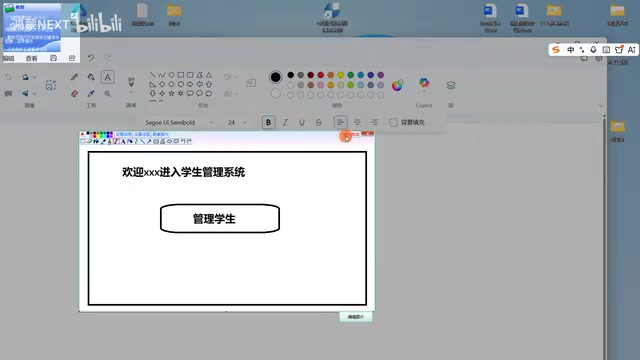The image size is (640, 360).
Task: Align text right
Action: [x=373, y=122]
